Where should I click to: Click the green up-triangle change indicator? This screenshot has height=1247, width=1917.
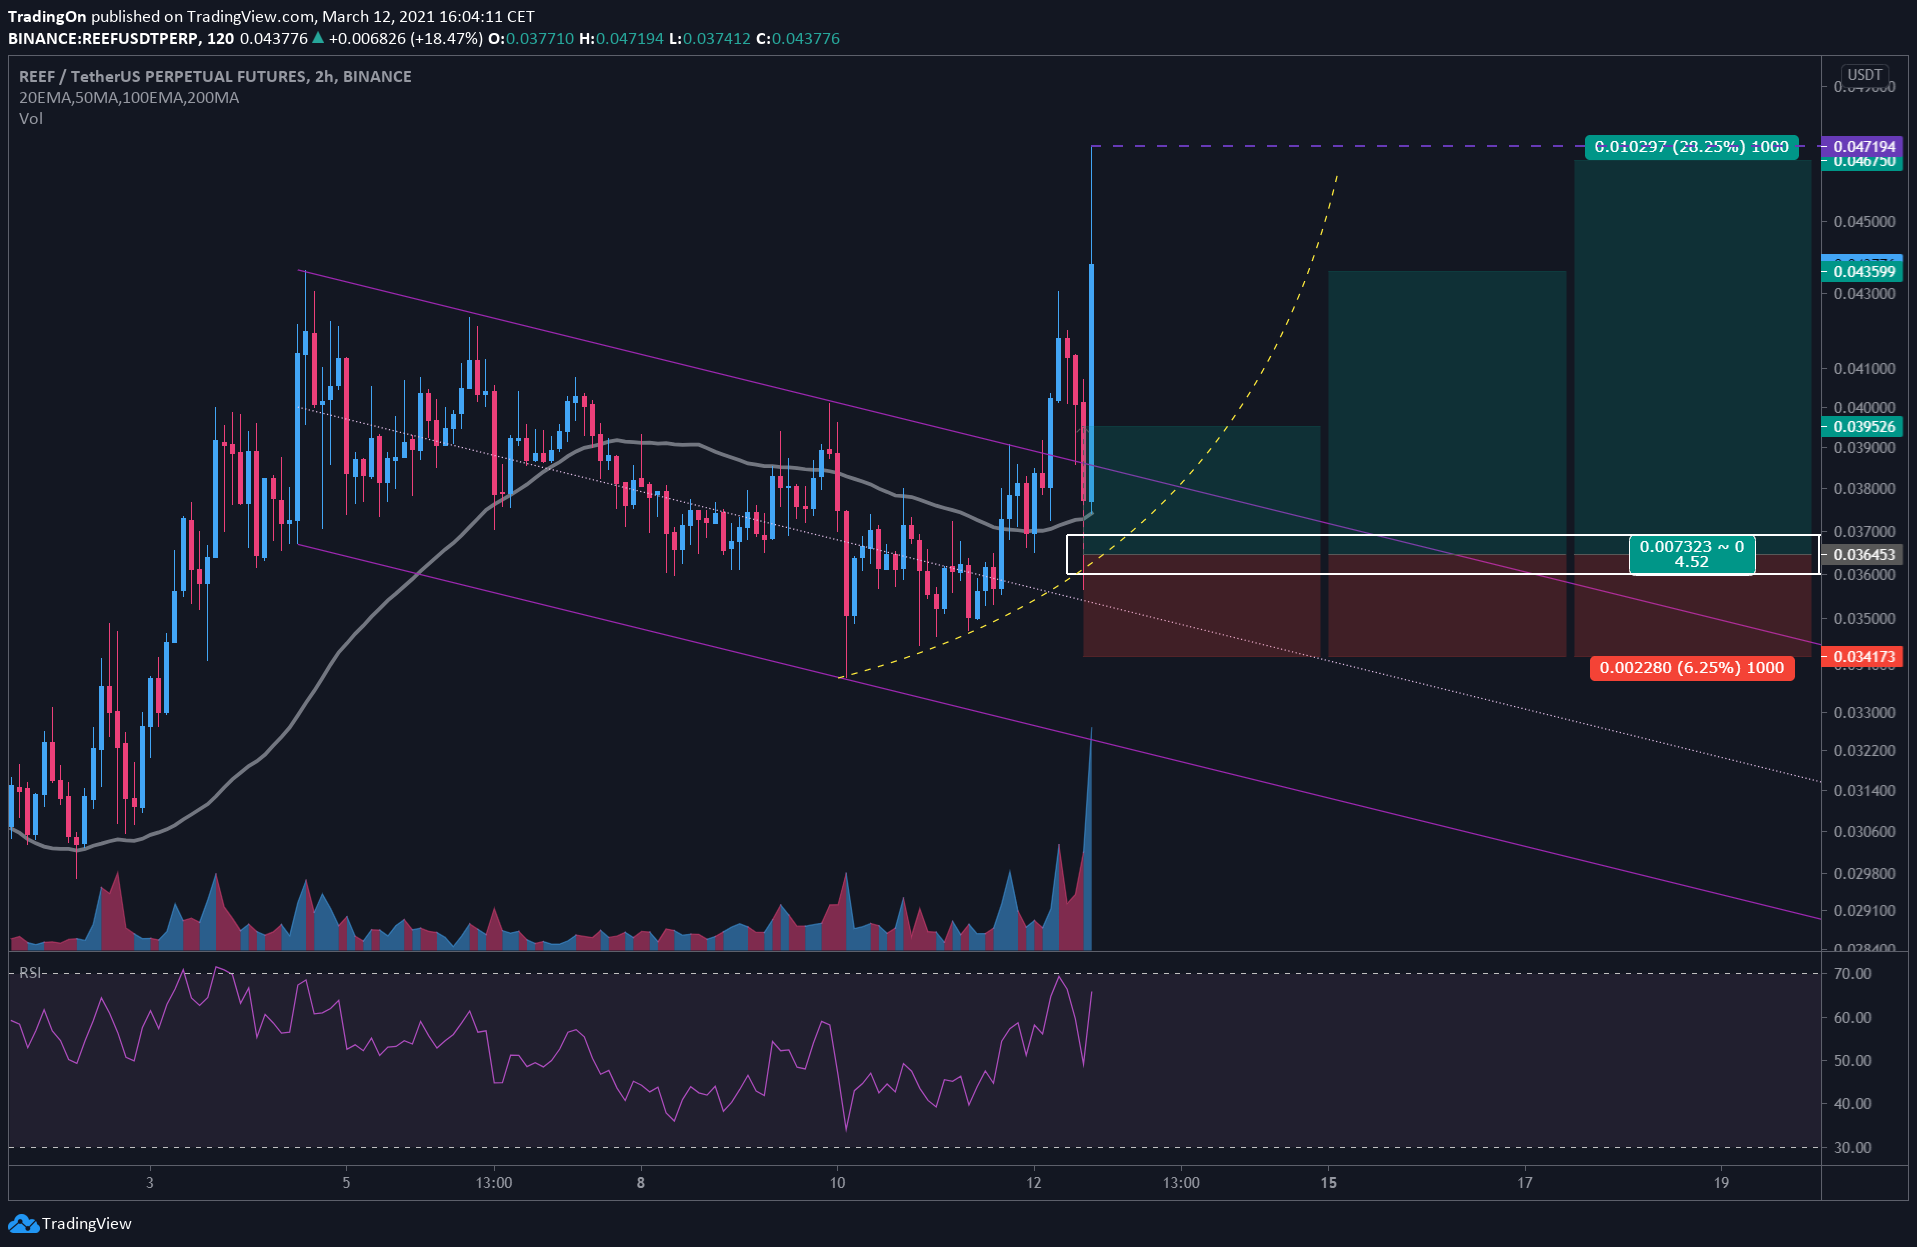[x=317, y=38]
